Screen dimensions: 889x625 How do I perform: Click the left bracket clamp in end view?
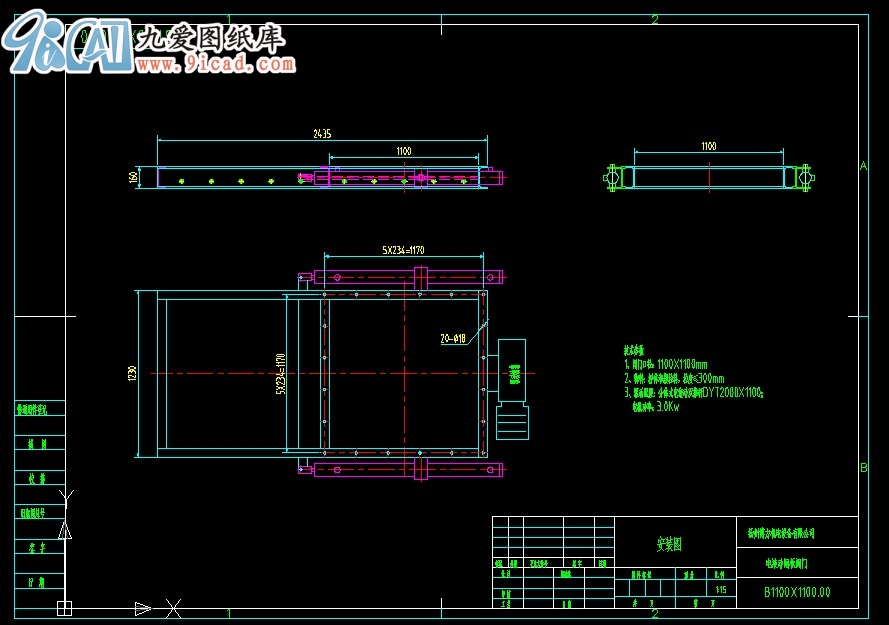[x=615, y=177]
